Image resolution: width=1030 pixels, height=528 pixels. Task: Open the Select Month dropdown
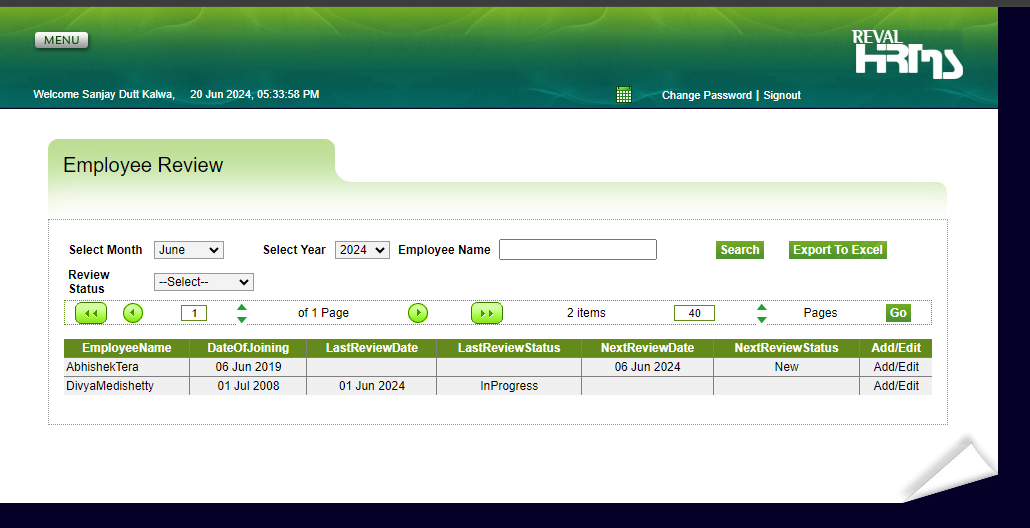tap(189, 250)
